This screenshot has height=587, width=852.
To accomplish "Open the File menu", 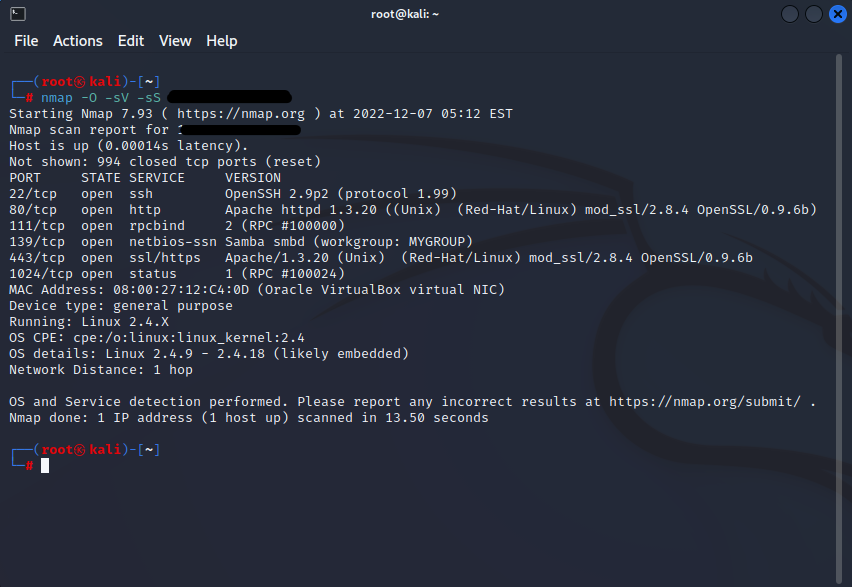I will coord(26,41).
